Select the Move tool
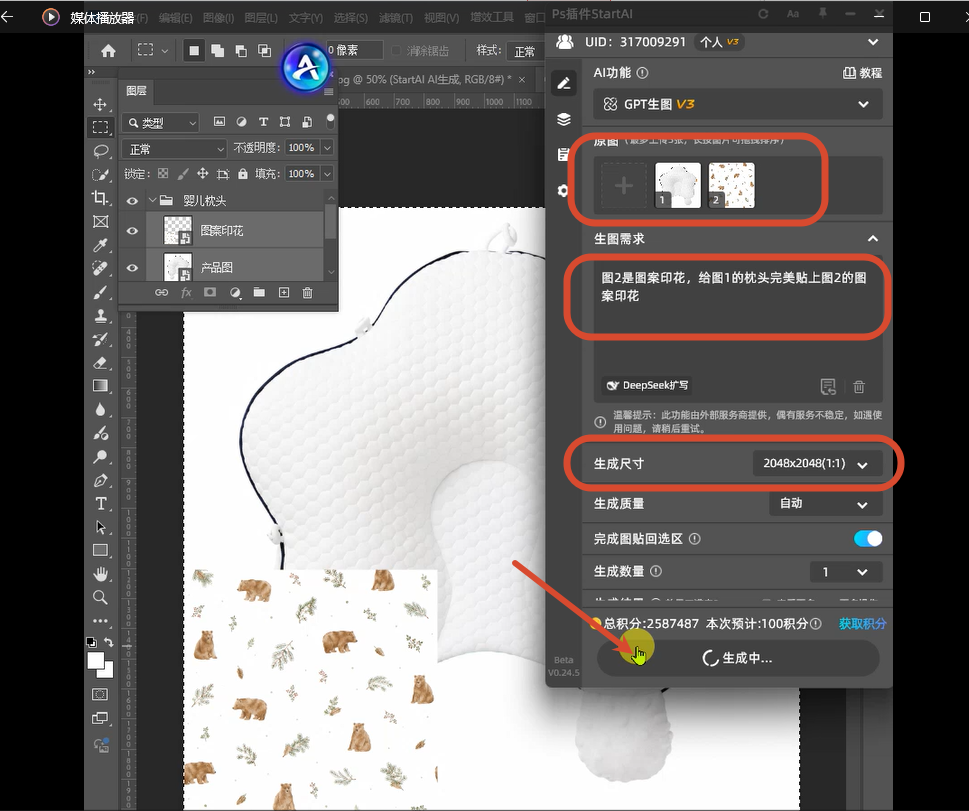969x811 pixels. [x=100, y=104]
